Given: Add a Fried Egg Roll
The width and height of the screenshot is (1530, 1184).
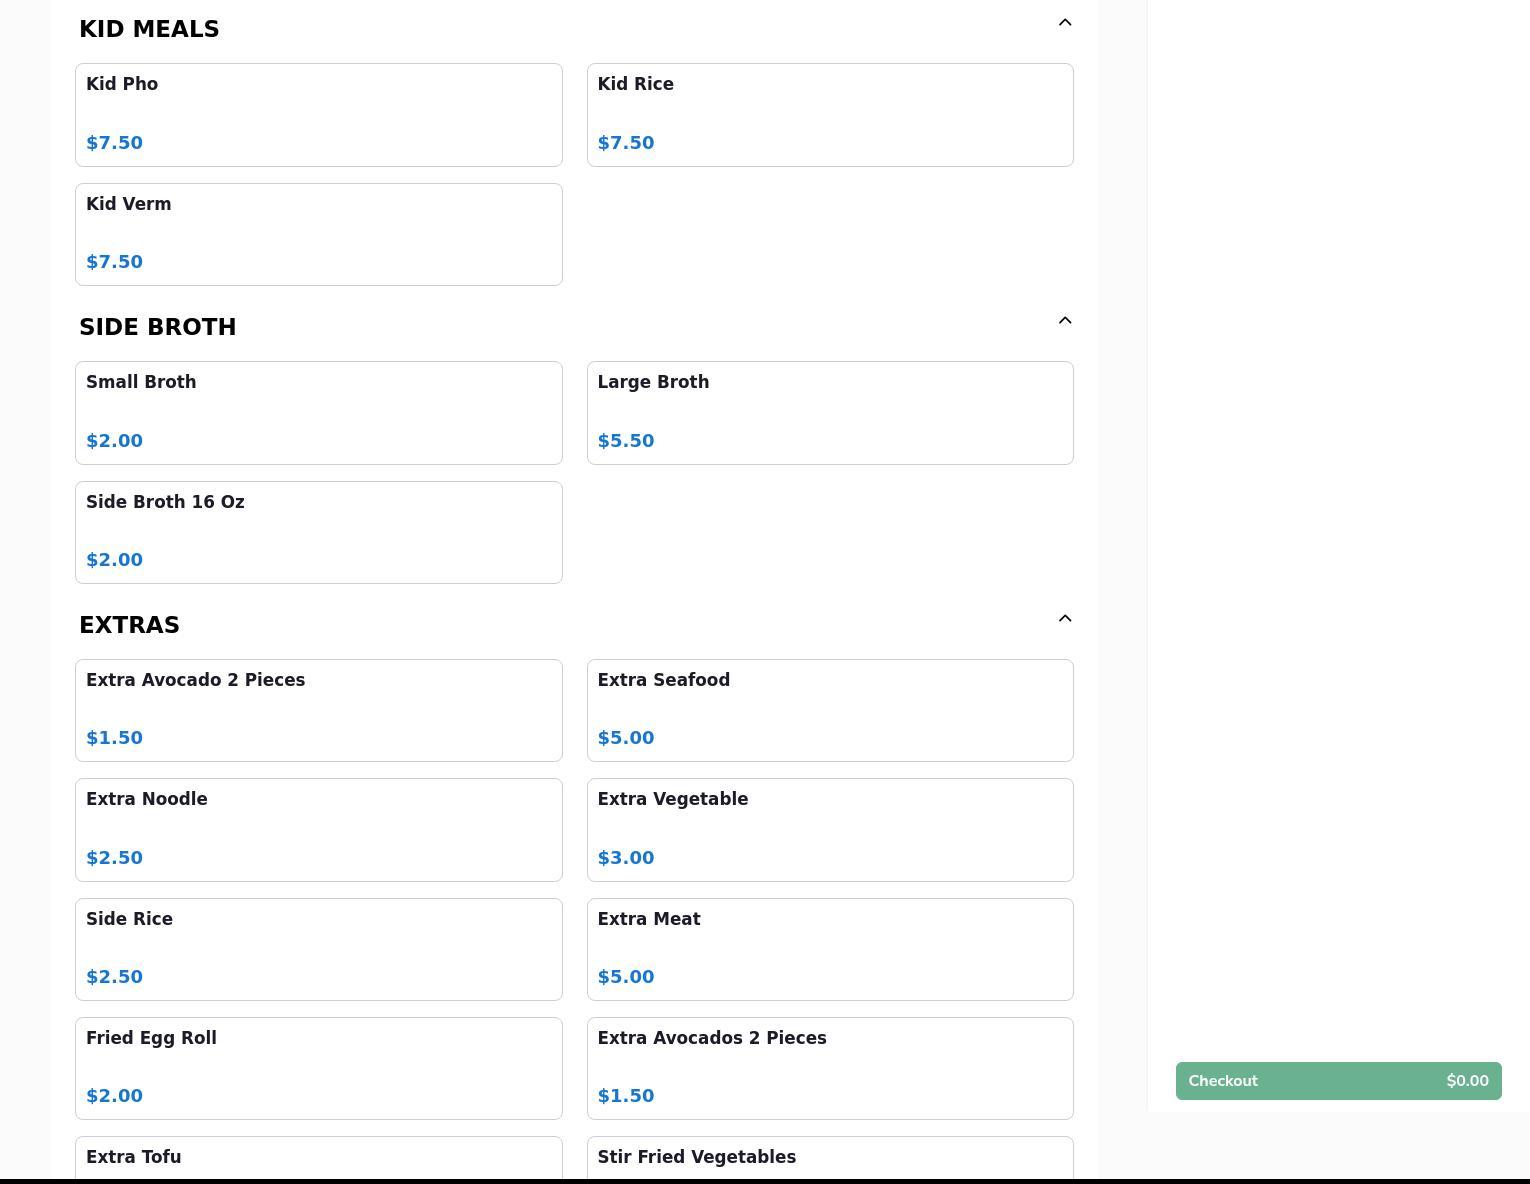Looking at the screenshot, I should (318, 1068).
